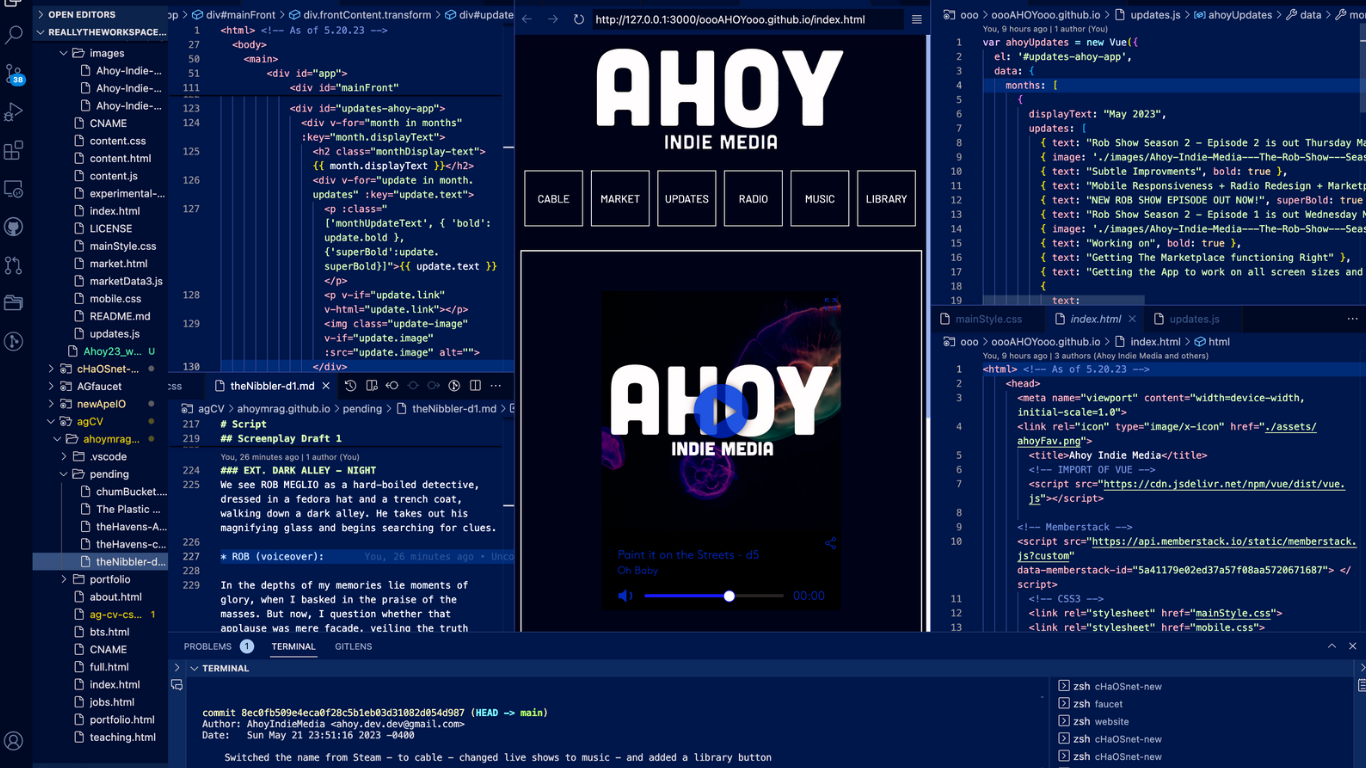Click the LIBRARY button on the web page
This screenshot has width=1366, height=768.
[886, 199]
